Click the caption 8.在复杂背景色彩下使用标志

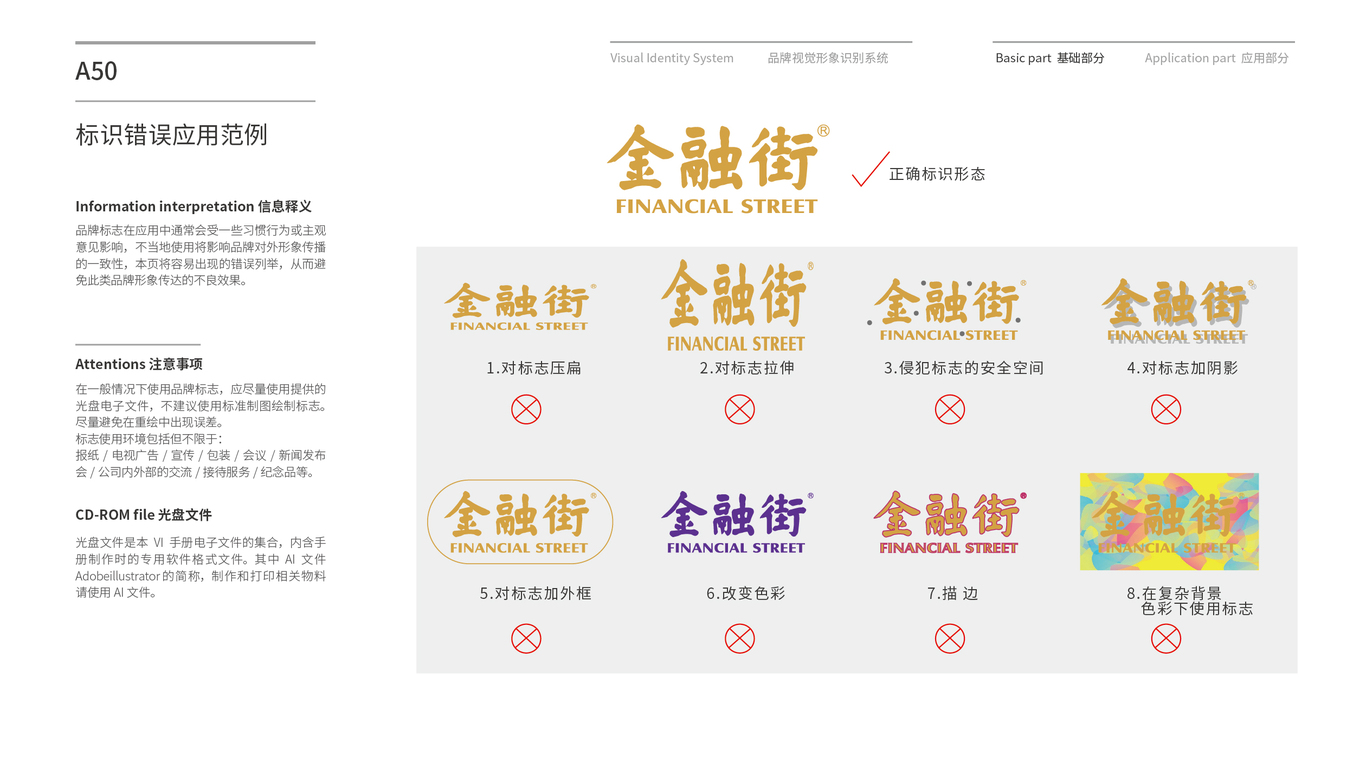(x=1190, y=601)
